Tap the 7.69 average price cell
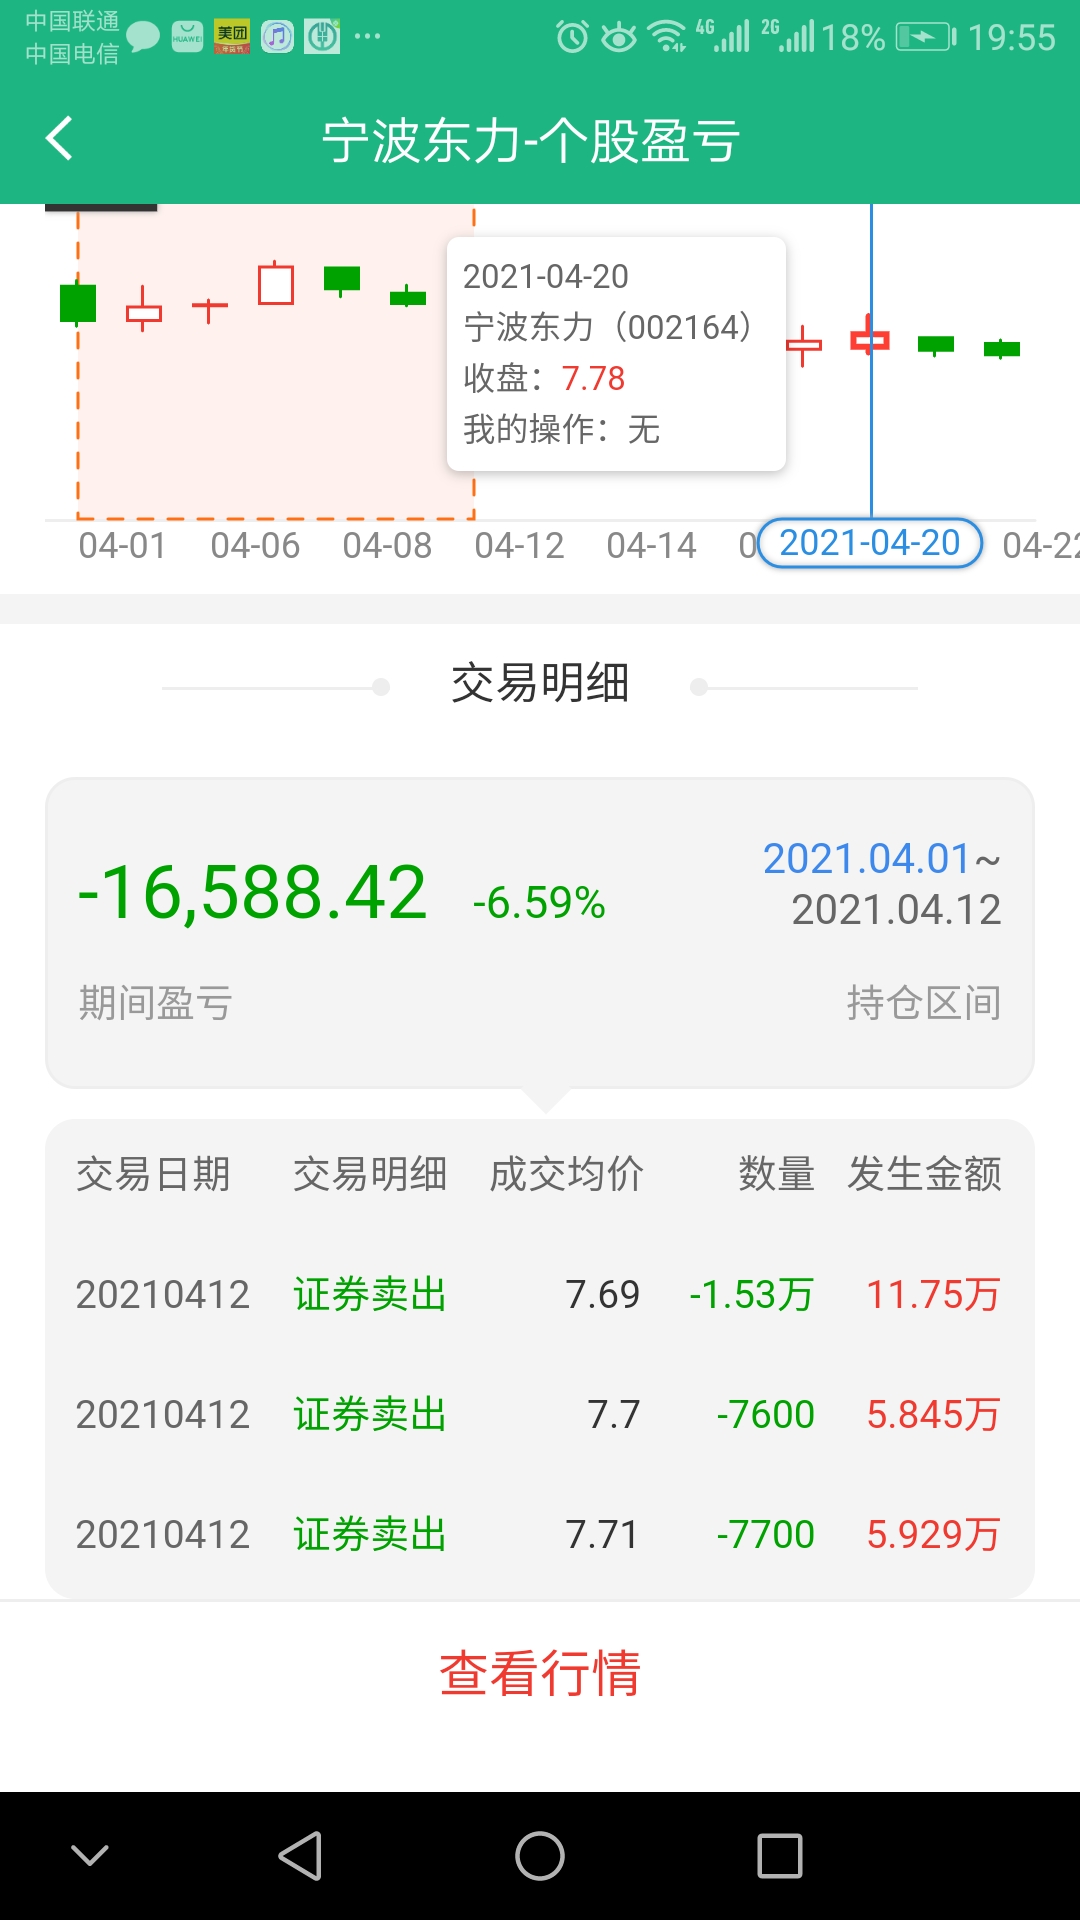The height and width of the screenshot is (1920, 1080). pos(602,1294)
